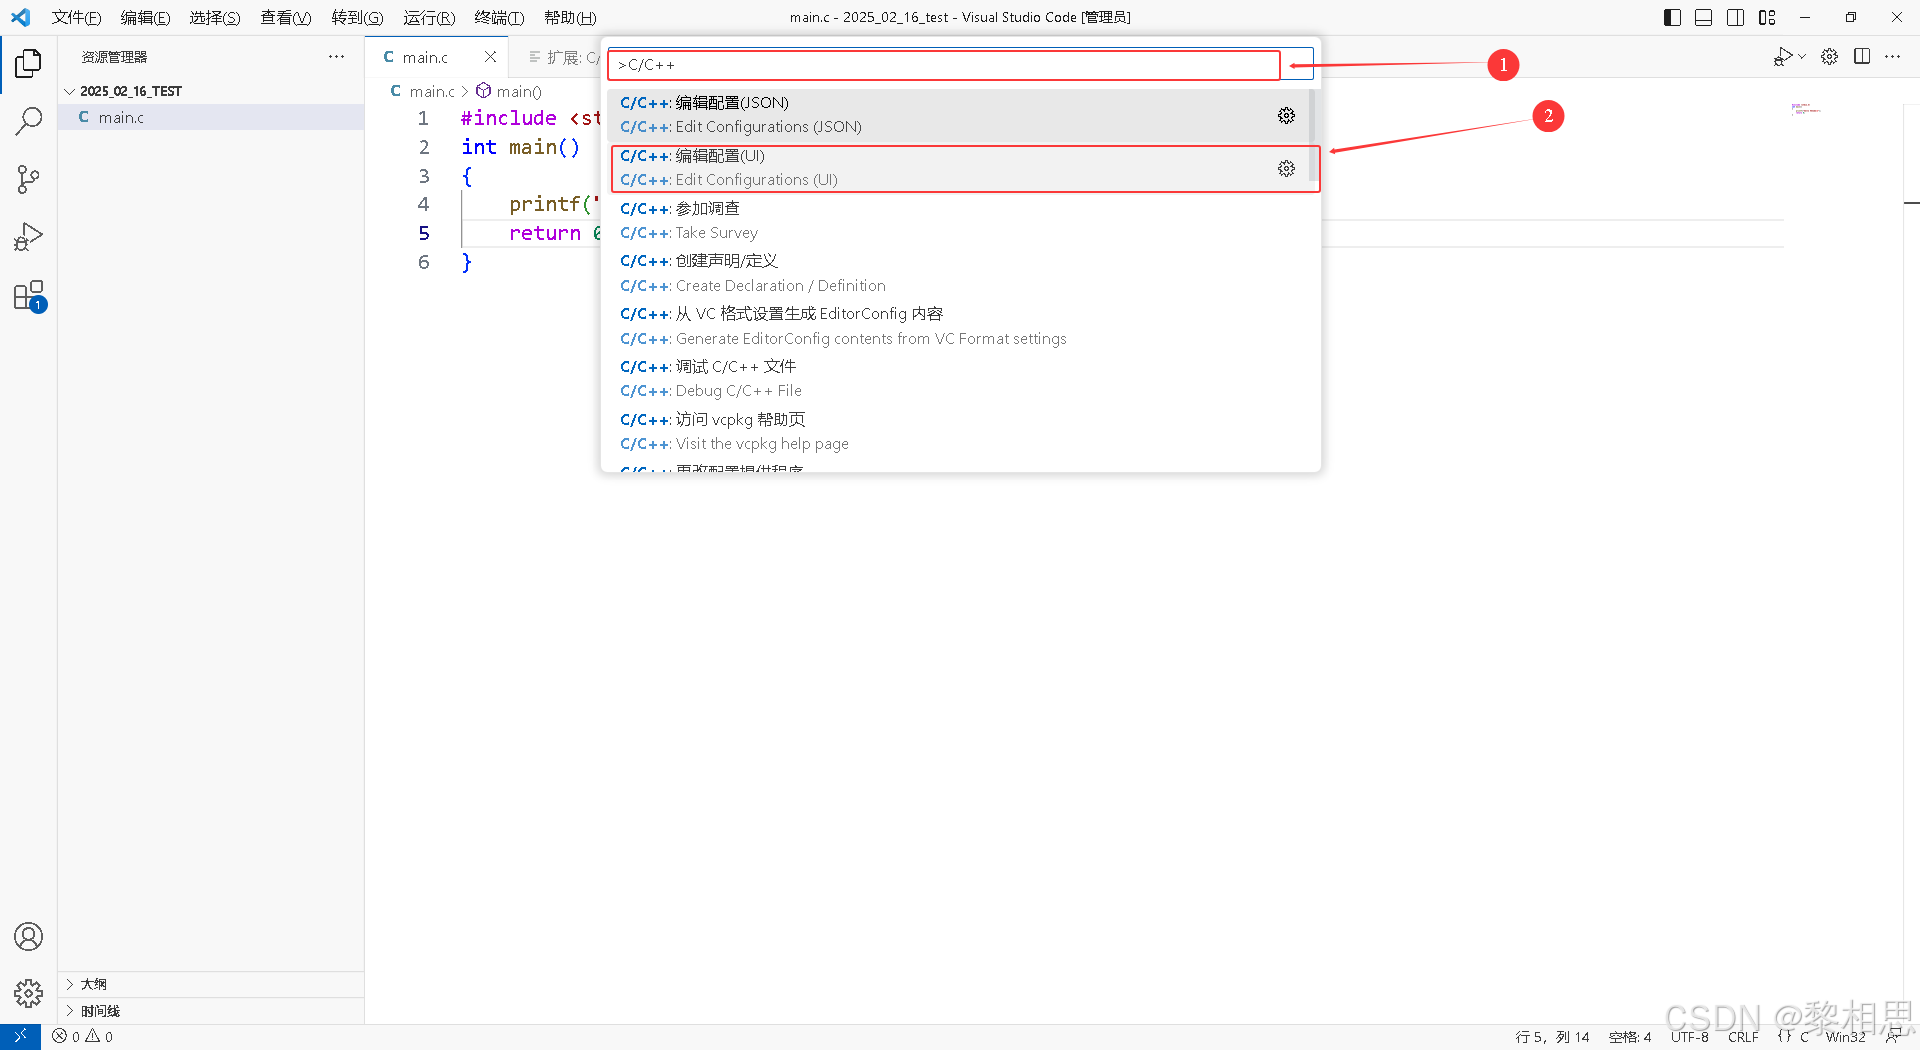Open the 文件(F) menu

(77, 17)
